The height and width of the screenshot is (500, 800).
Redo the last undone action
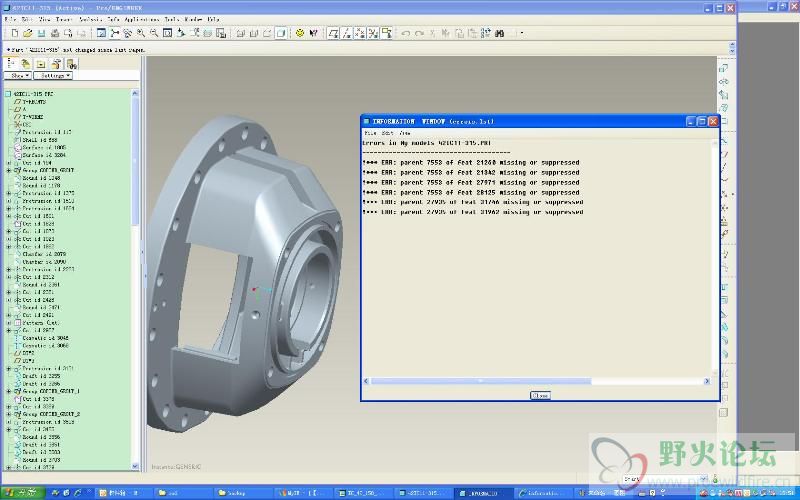(x=419, y=33)
